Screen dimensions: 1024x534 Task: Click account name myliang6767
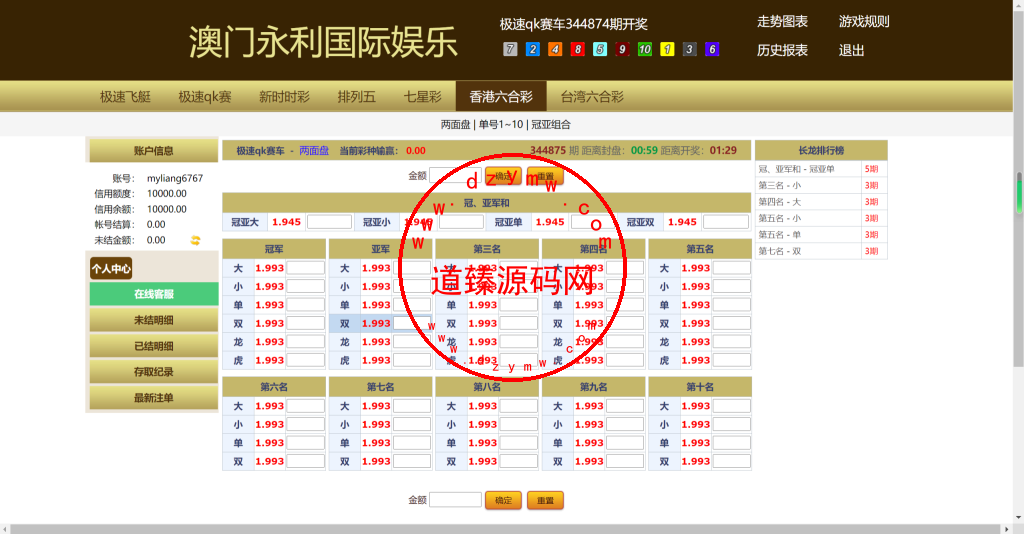click(x=175, y=178)
